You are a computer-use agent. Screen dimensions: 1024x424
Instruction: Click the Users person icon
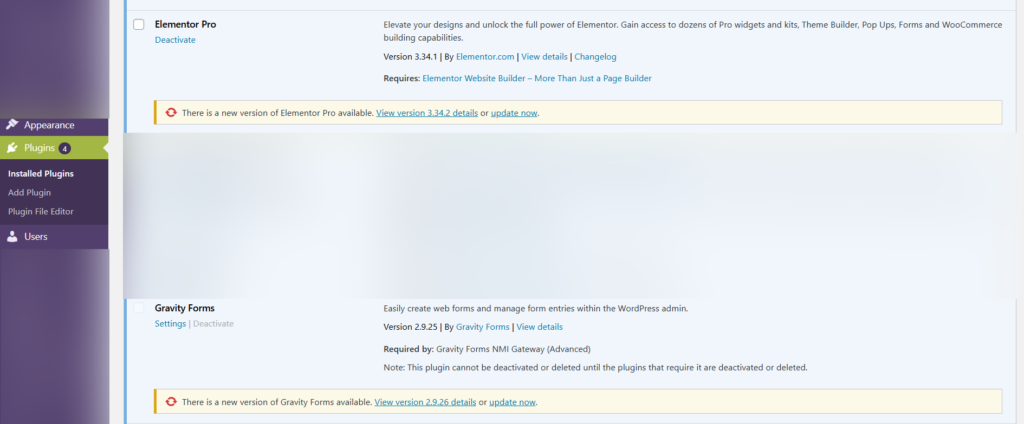(12, 237)
